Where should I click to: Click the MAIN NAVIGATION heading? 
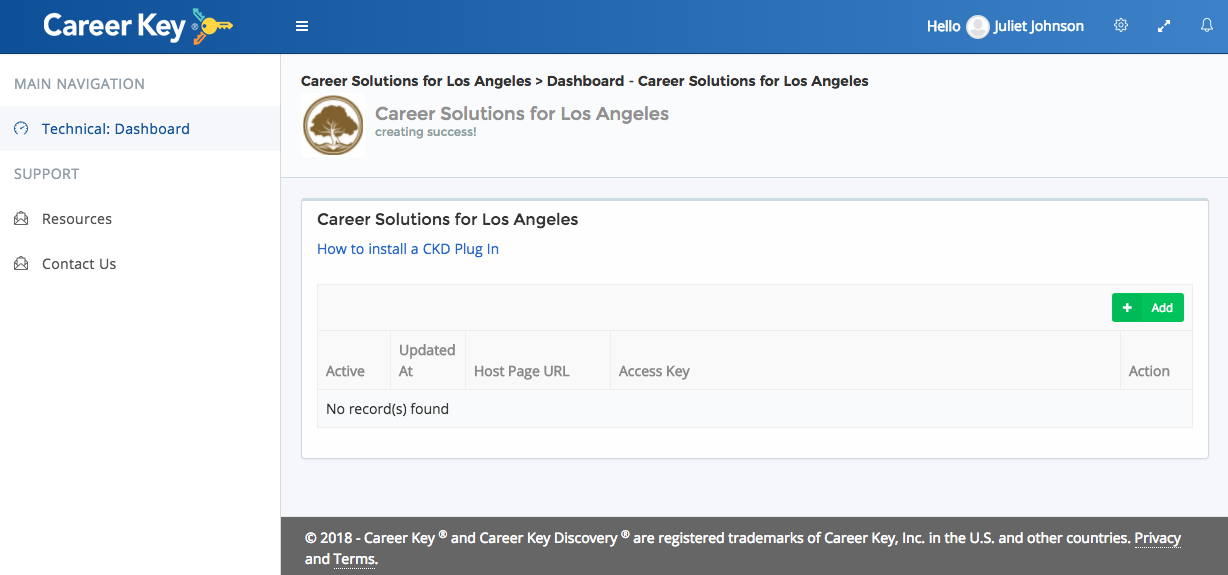pyautogui.click(x=79, y=84)
